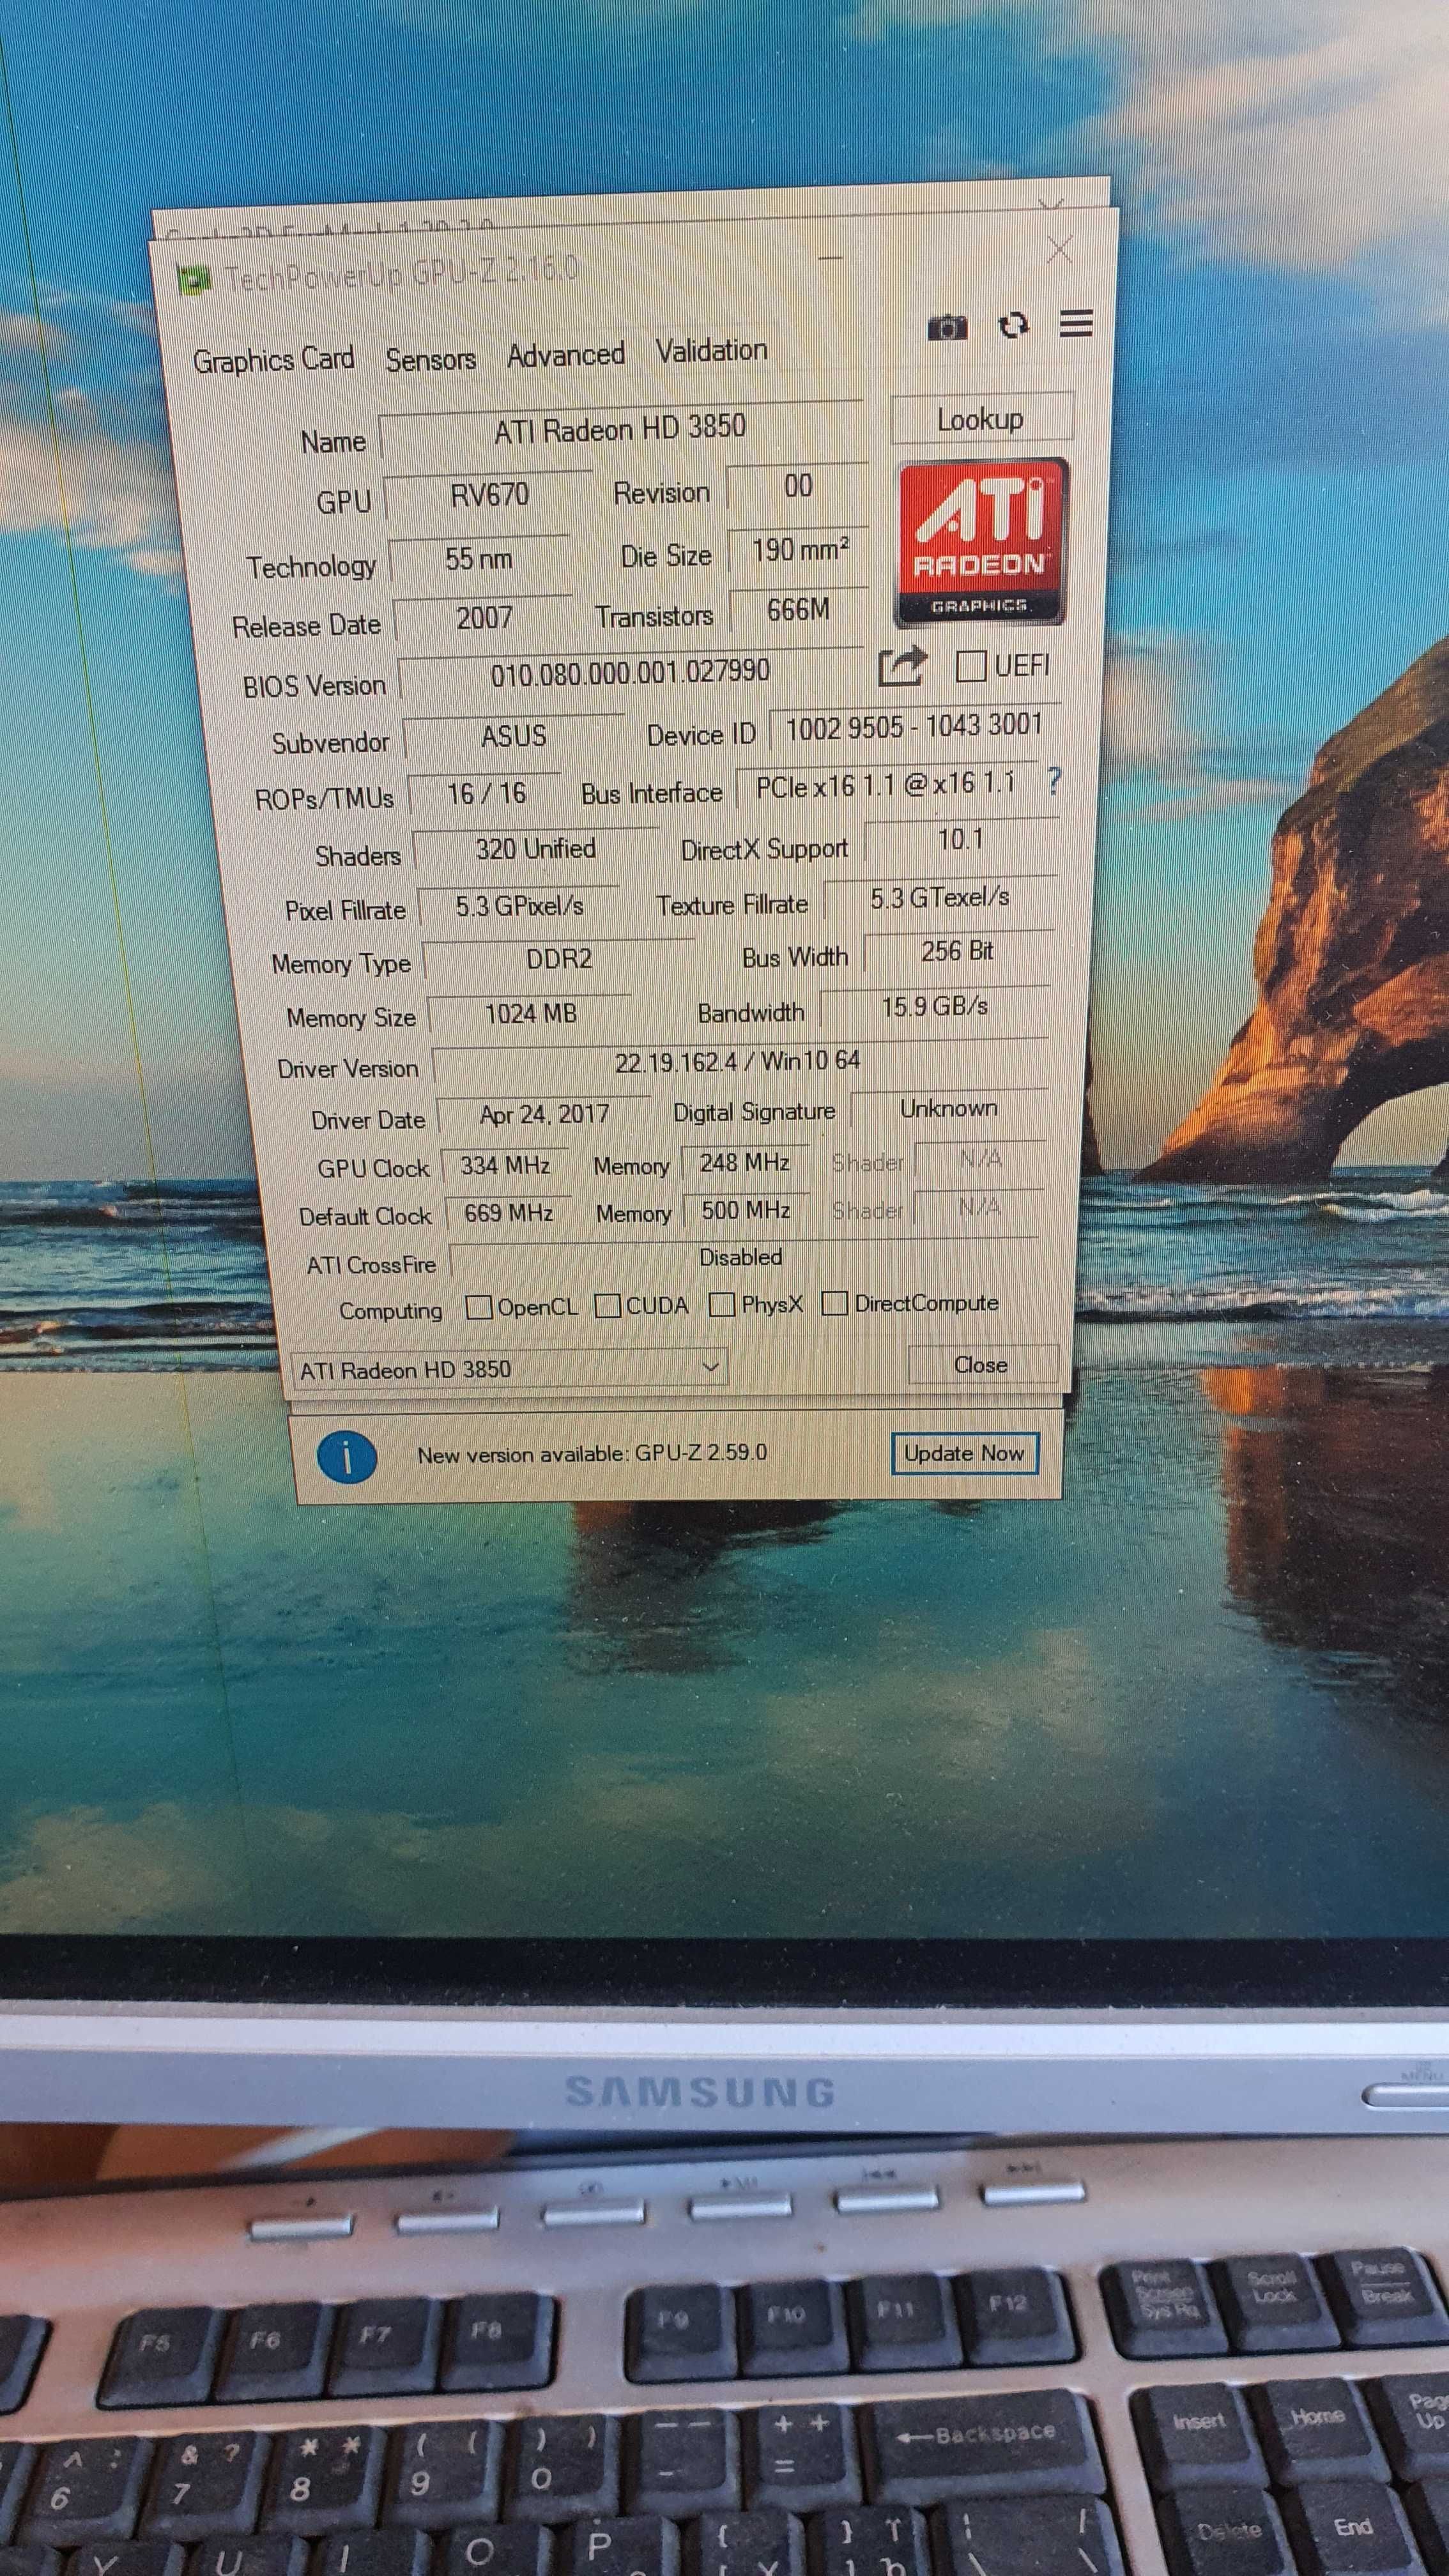The image size is (1449, 2576).
Task: Toggle the OpenCL checkbox
Action: pyautogui.click(x=479, y=1307)
